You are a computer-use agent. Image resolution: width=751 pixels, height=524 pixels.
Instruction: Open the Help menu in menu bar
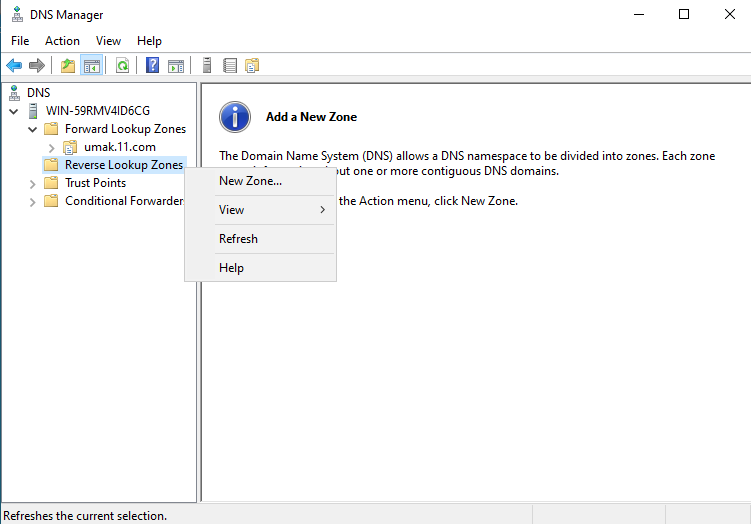149,41
